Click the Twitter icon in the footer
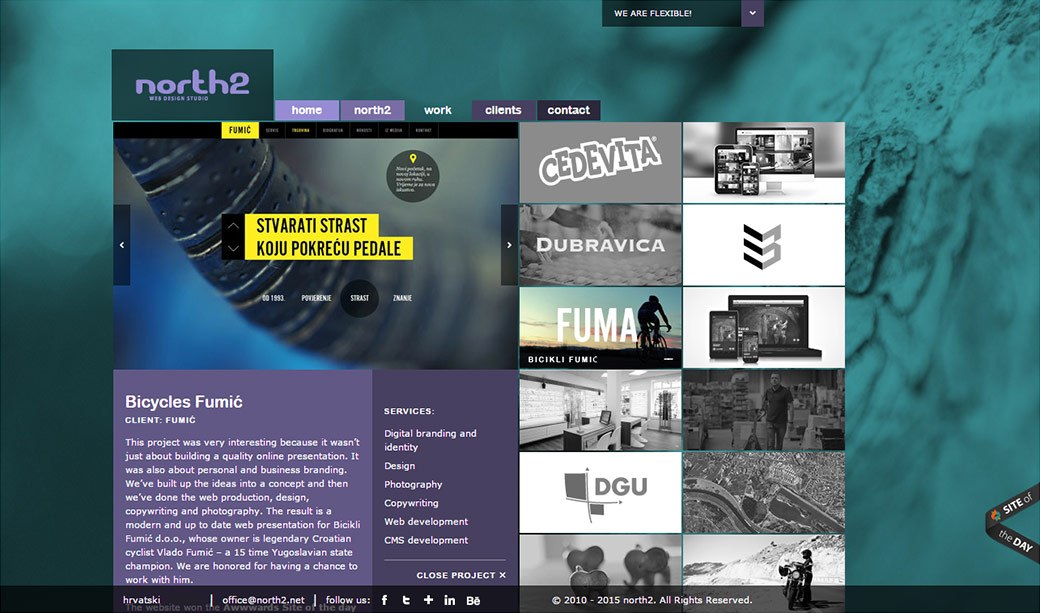The height and width of the screenshot is (613, 1040). pyautogui.click(x=406, y=600)
